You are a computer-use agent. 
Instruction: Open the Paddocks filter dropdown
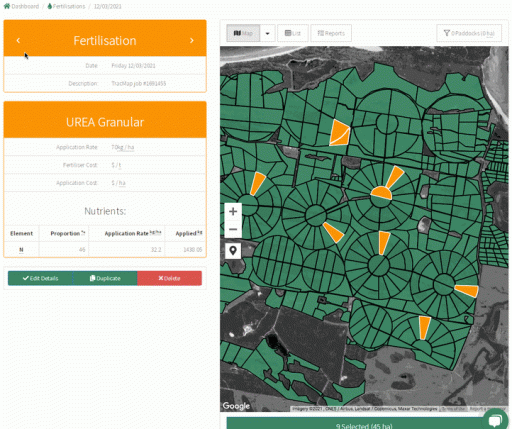[469, 33]
